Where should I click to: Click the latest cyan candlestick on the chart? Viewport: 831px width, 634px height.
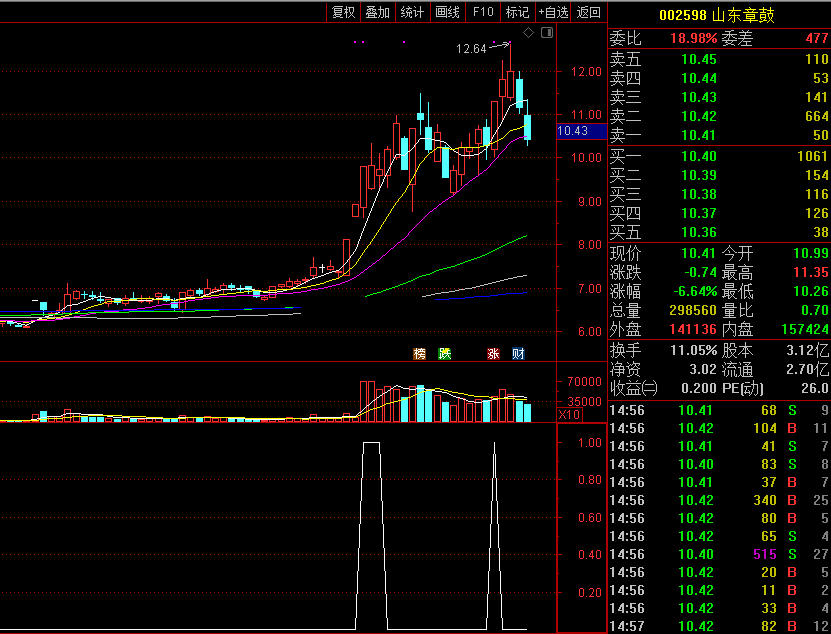[527, 127]
